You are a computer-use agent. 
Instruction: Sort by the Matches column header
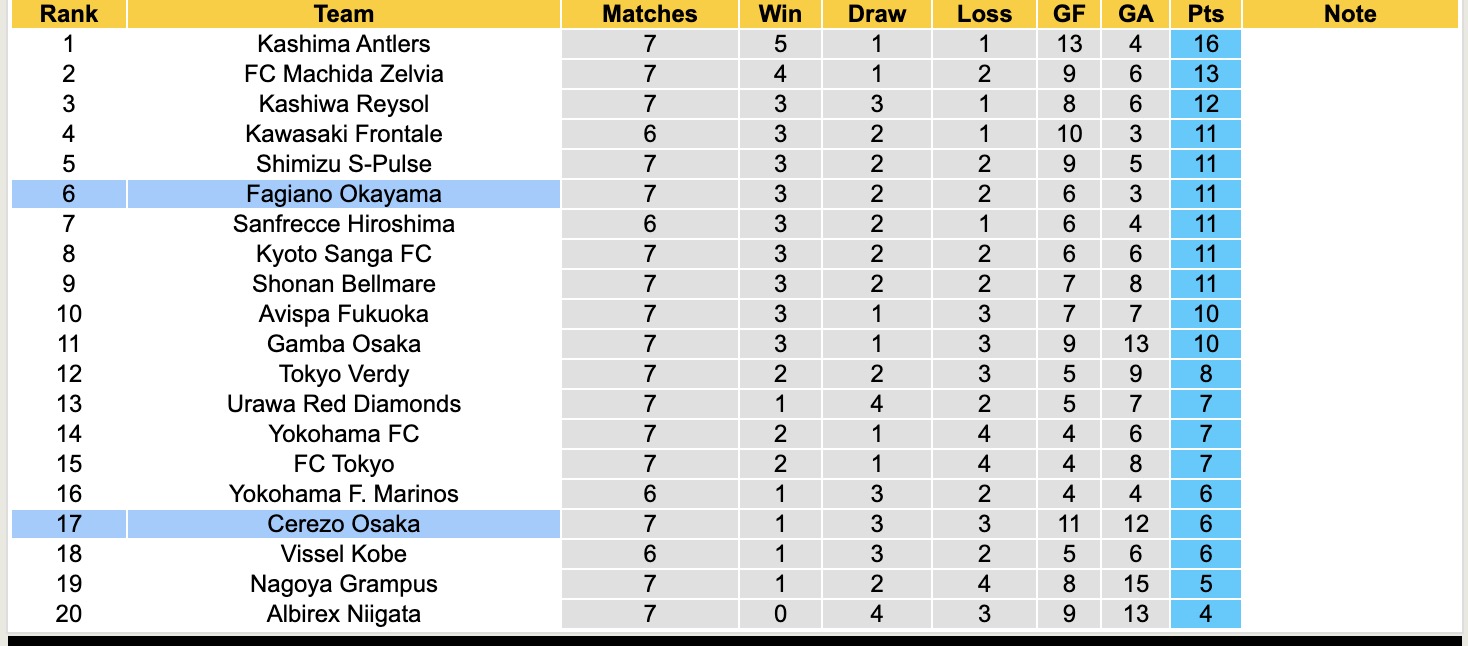point(650,14)
